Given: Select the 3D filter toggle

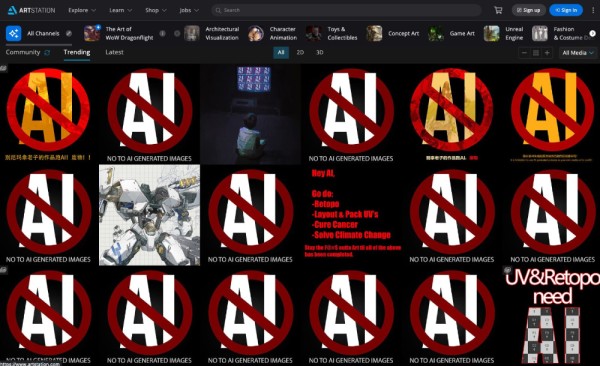Looking at the screenshot, I should (x=320, y=52).
